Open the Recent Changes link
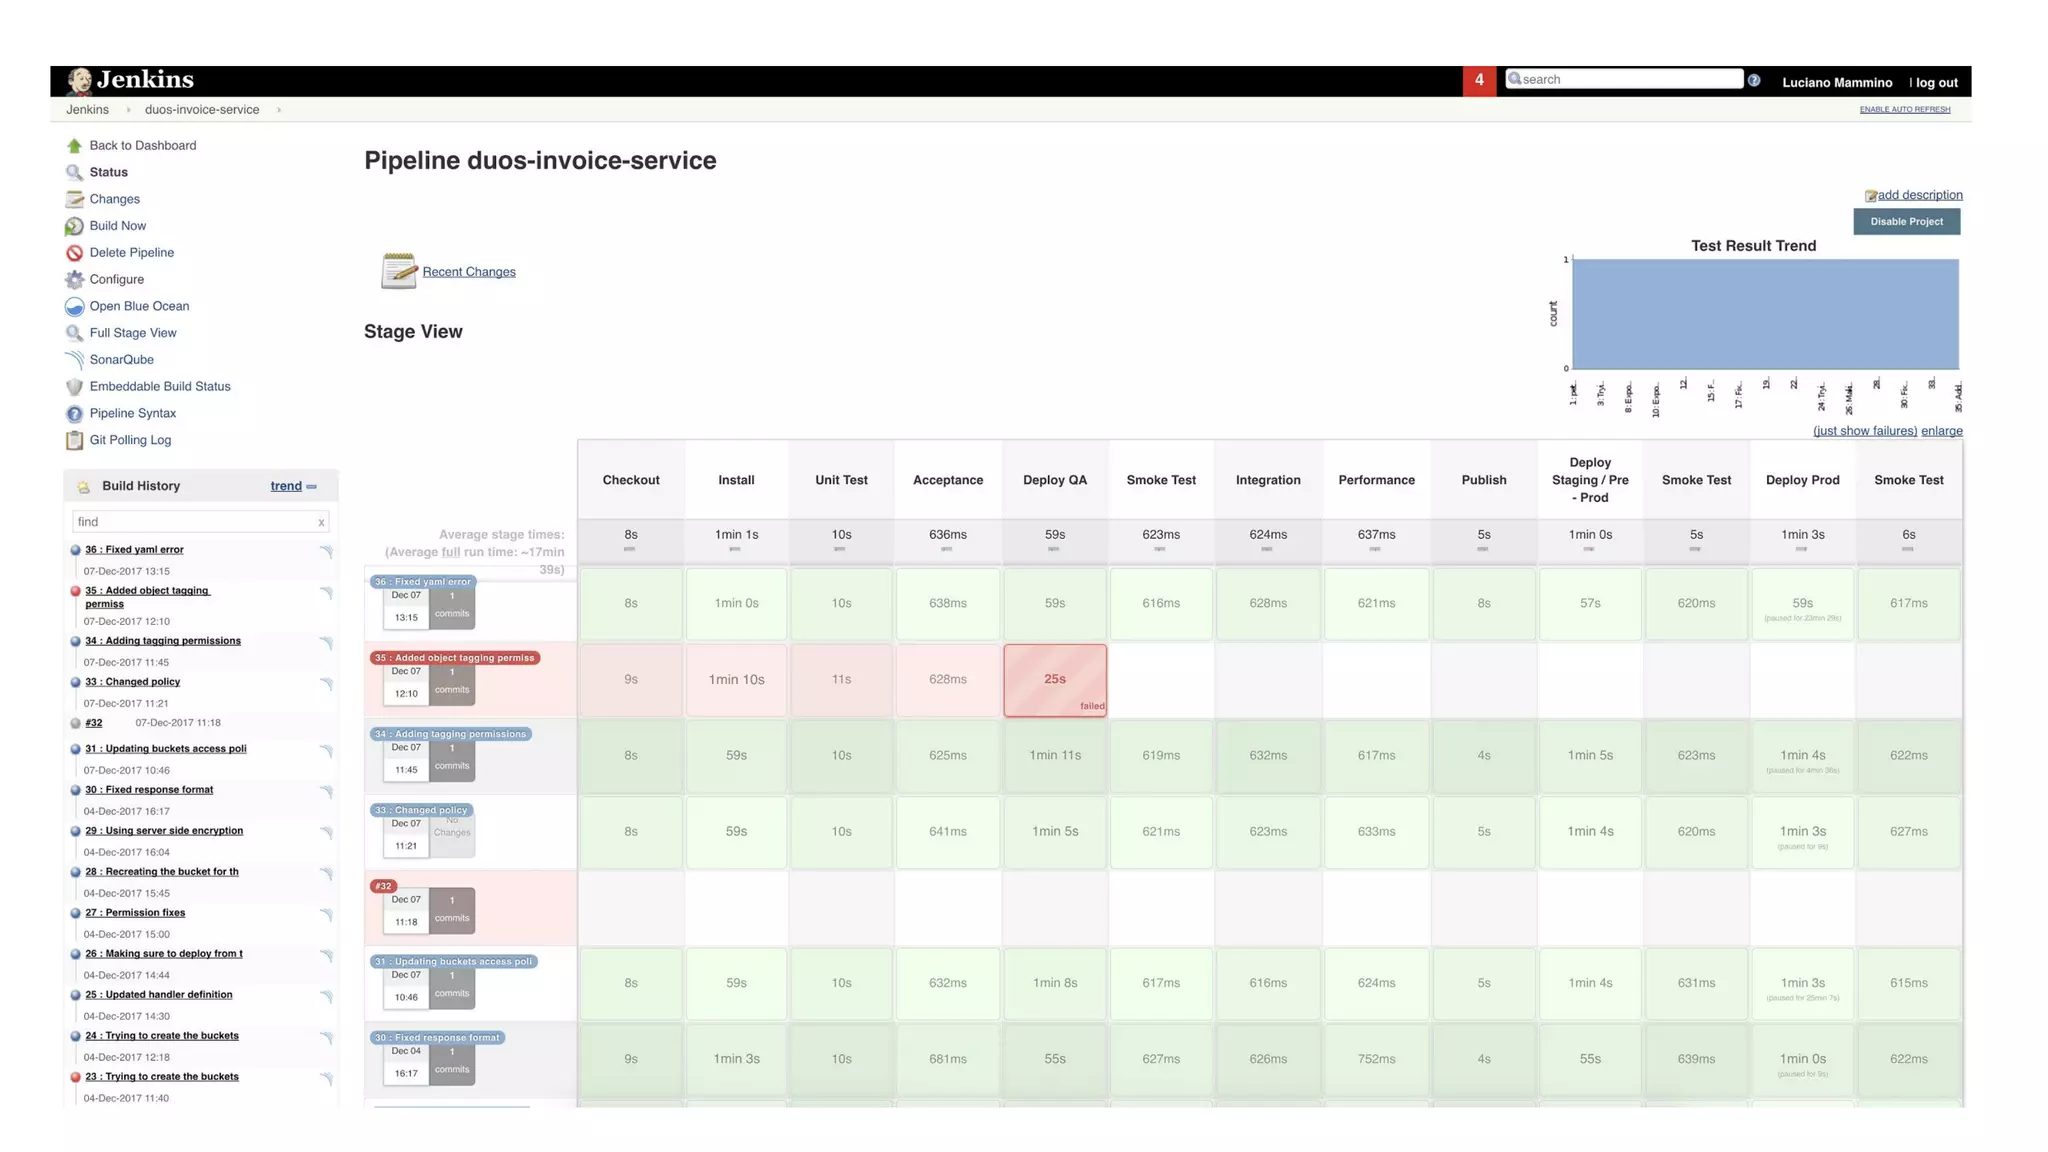The image size is (2048, 1152). tap(468, 272)
